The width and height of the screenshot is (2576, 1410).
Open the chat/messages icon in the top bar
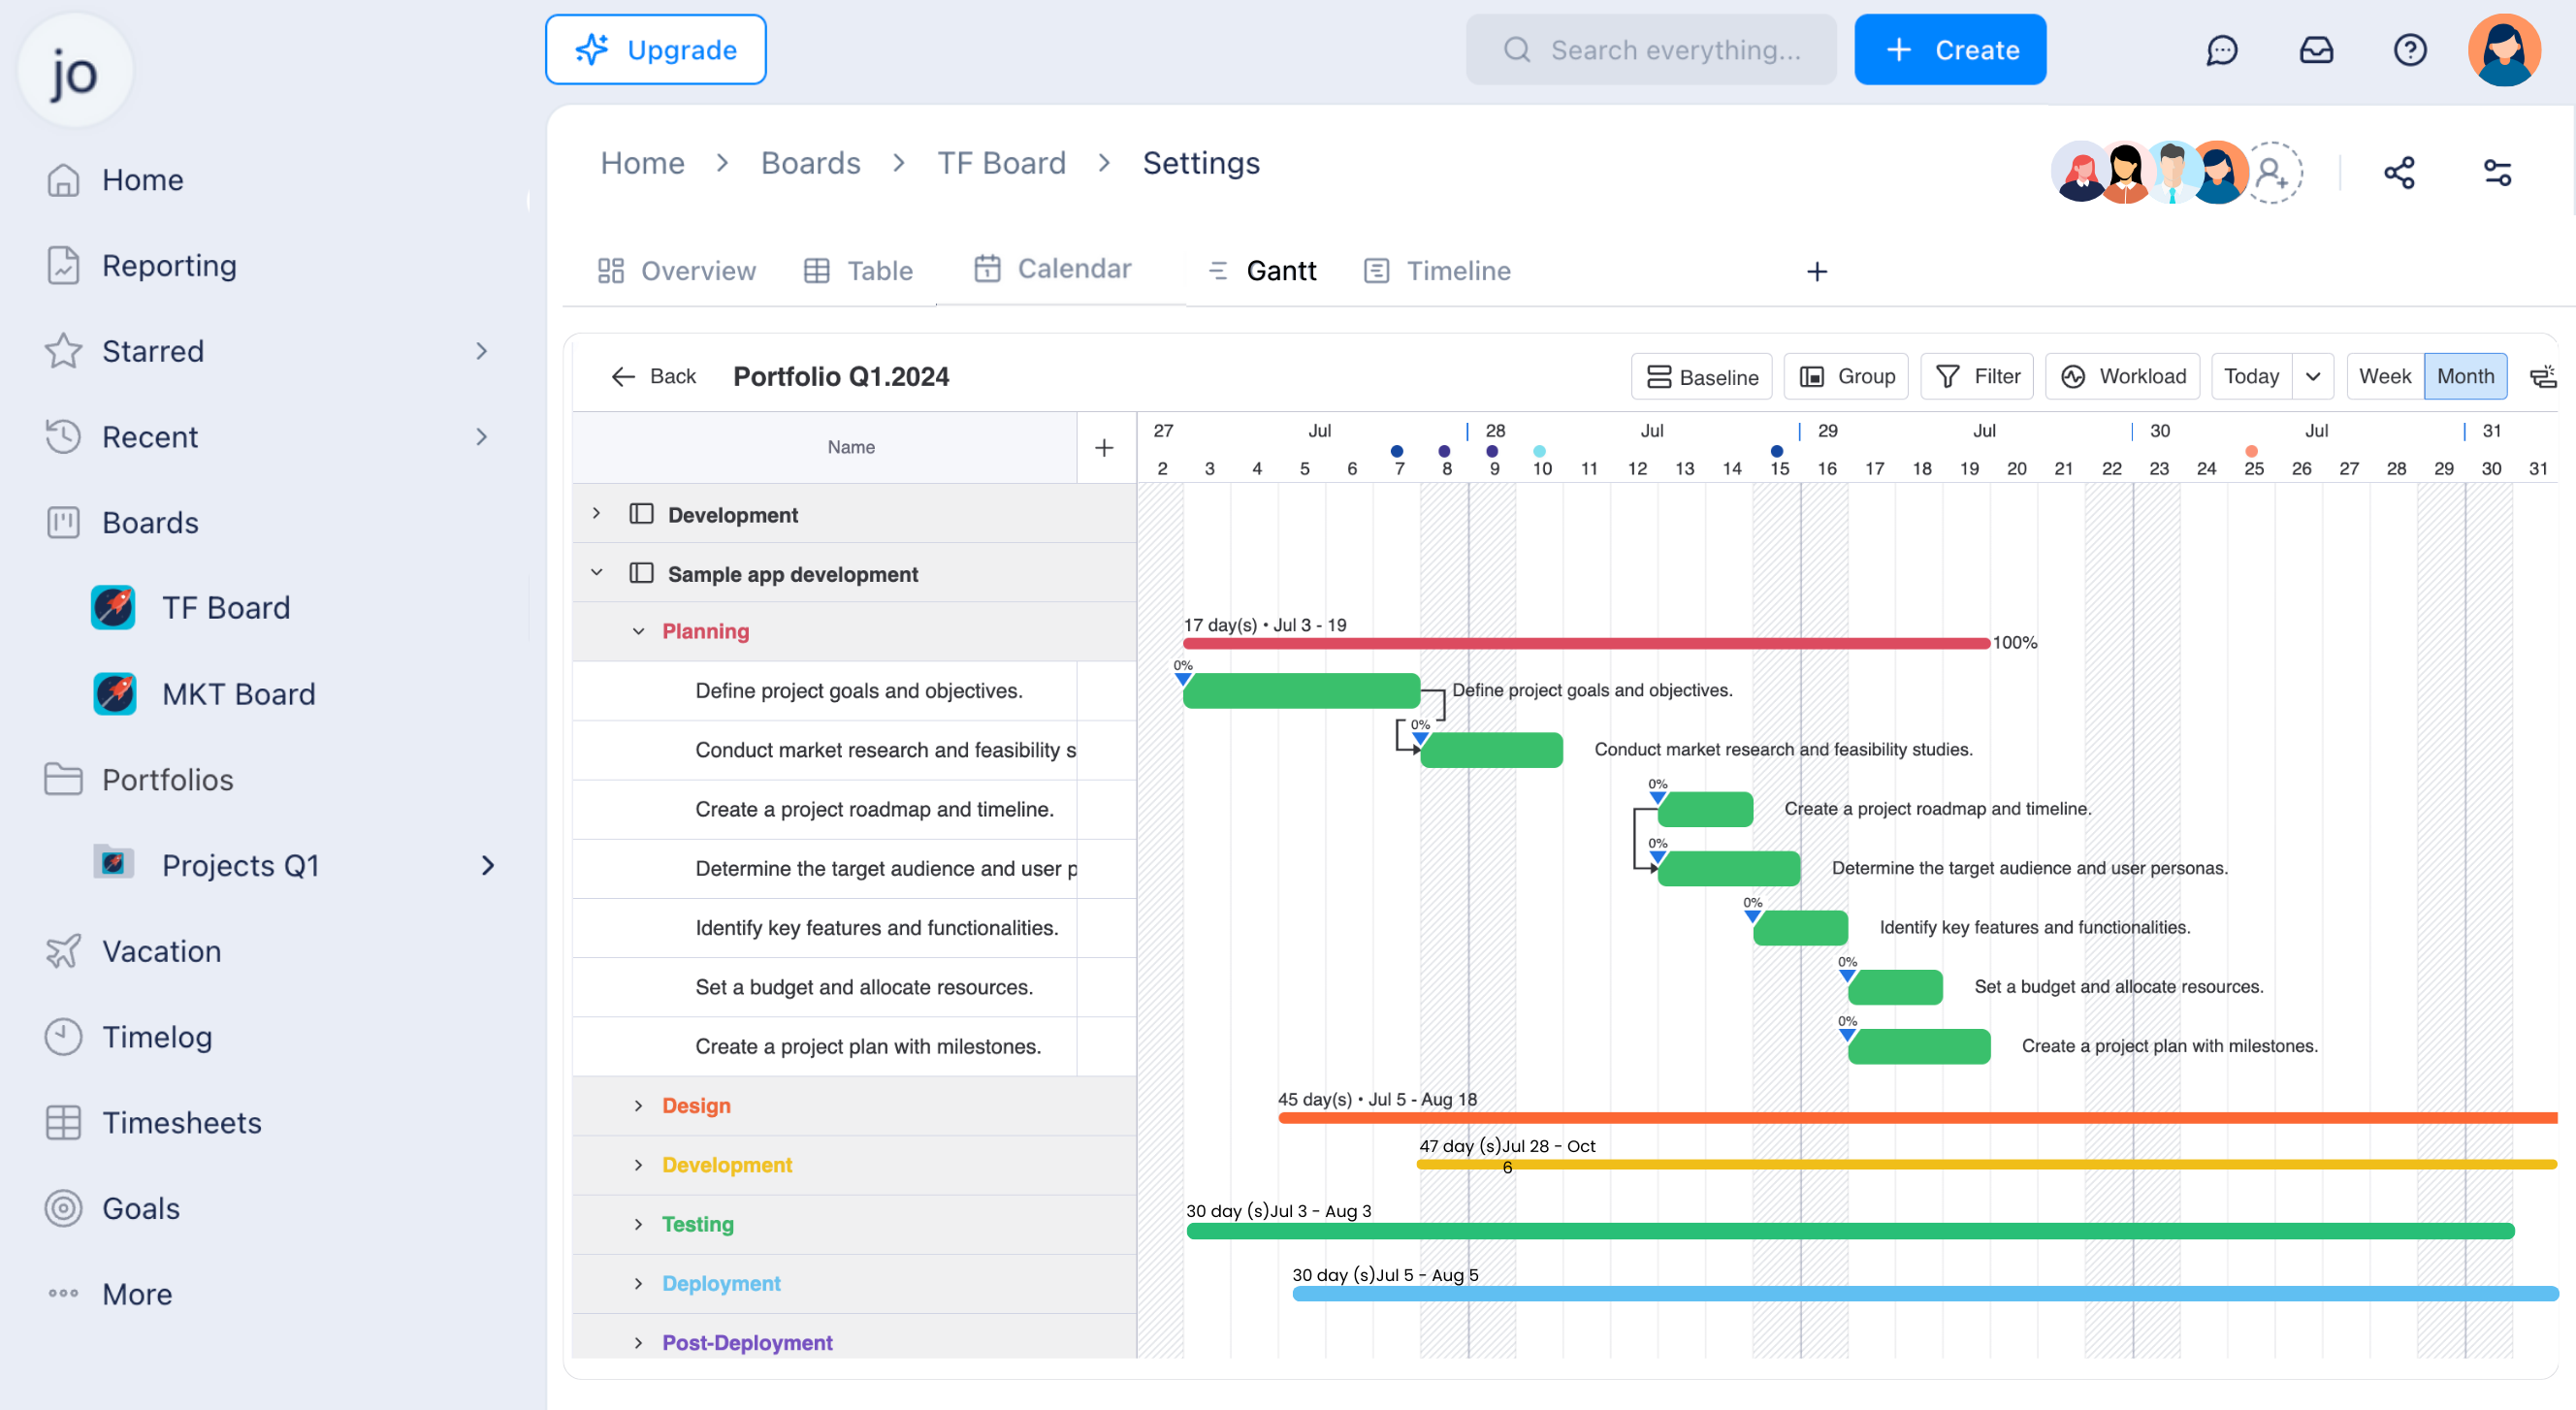pos(2222,49)
